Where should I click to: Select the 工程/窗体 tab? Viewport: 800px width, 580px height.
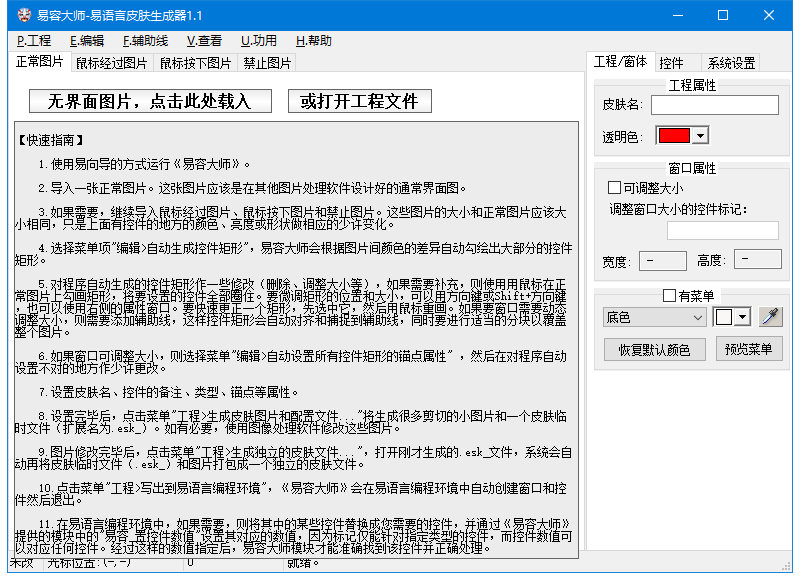pyautogui.click(x=620, y=62)
